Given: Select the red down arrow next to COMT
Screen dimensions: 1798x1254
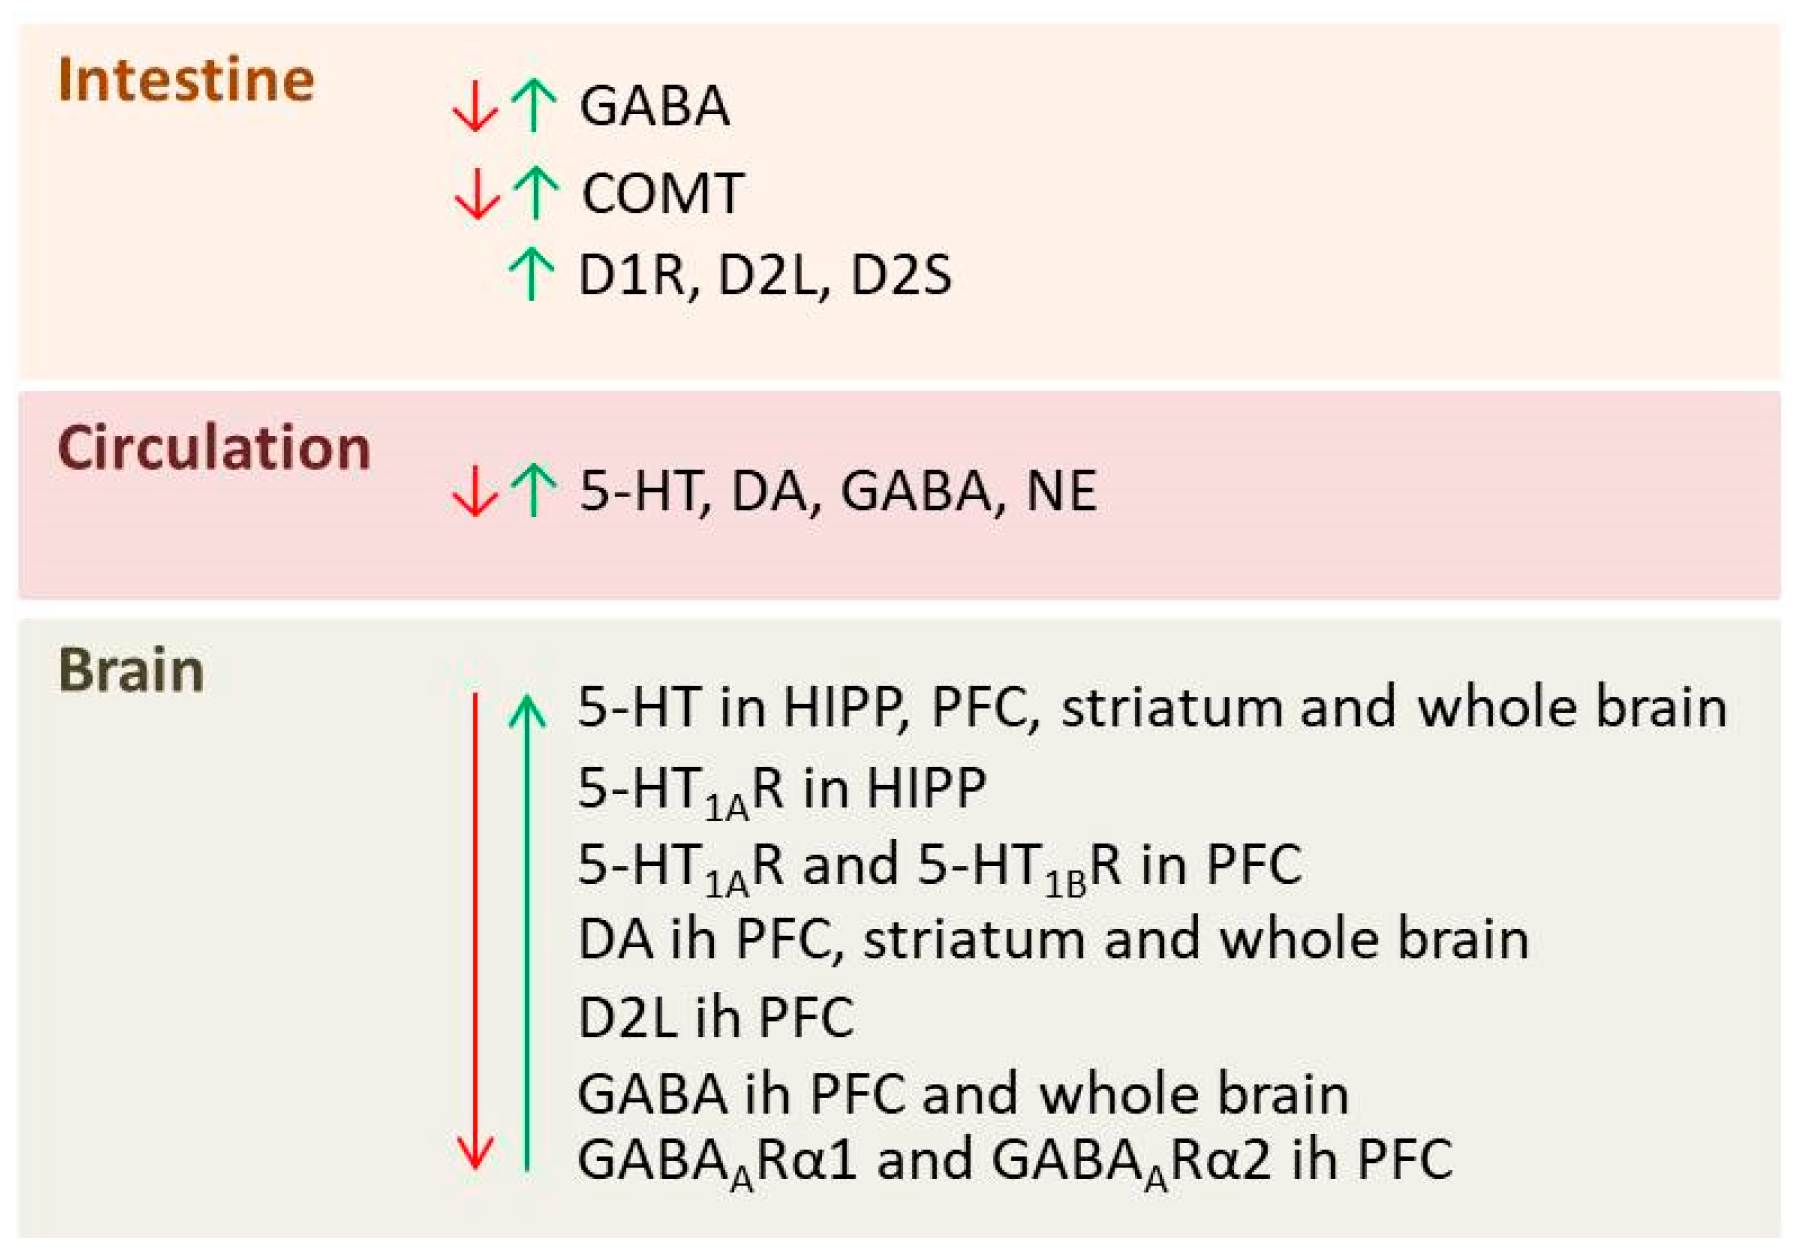Looking at the screenshot, I should (476, 192).
